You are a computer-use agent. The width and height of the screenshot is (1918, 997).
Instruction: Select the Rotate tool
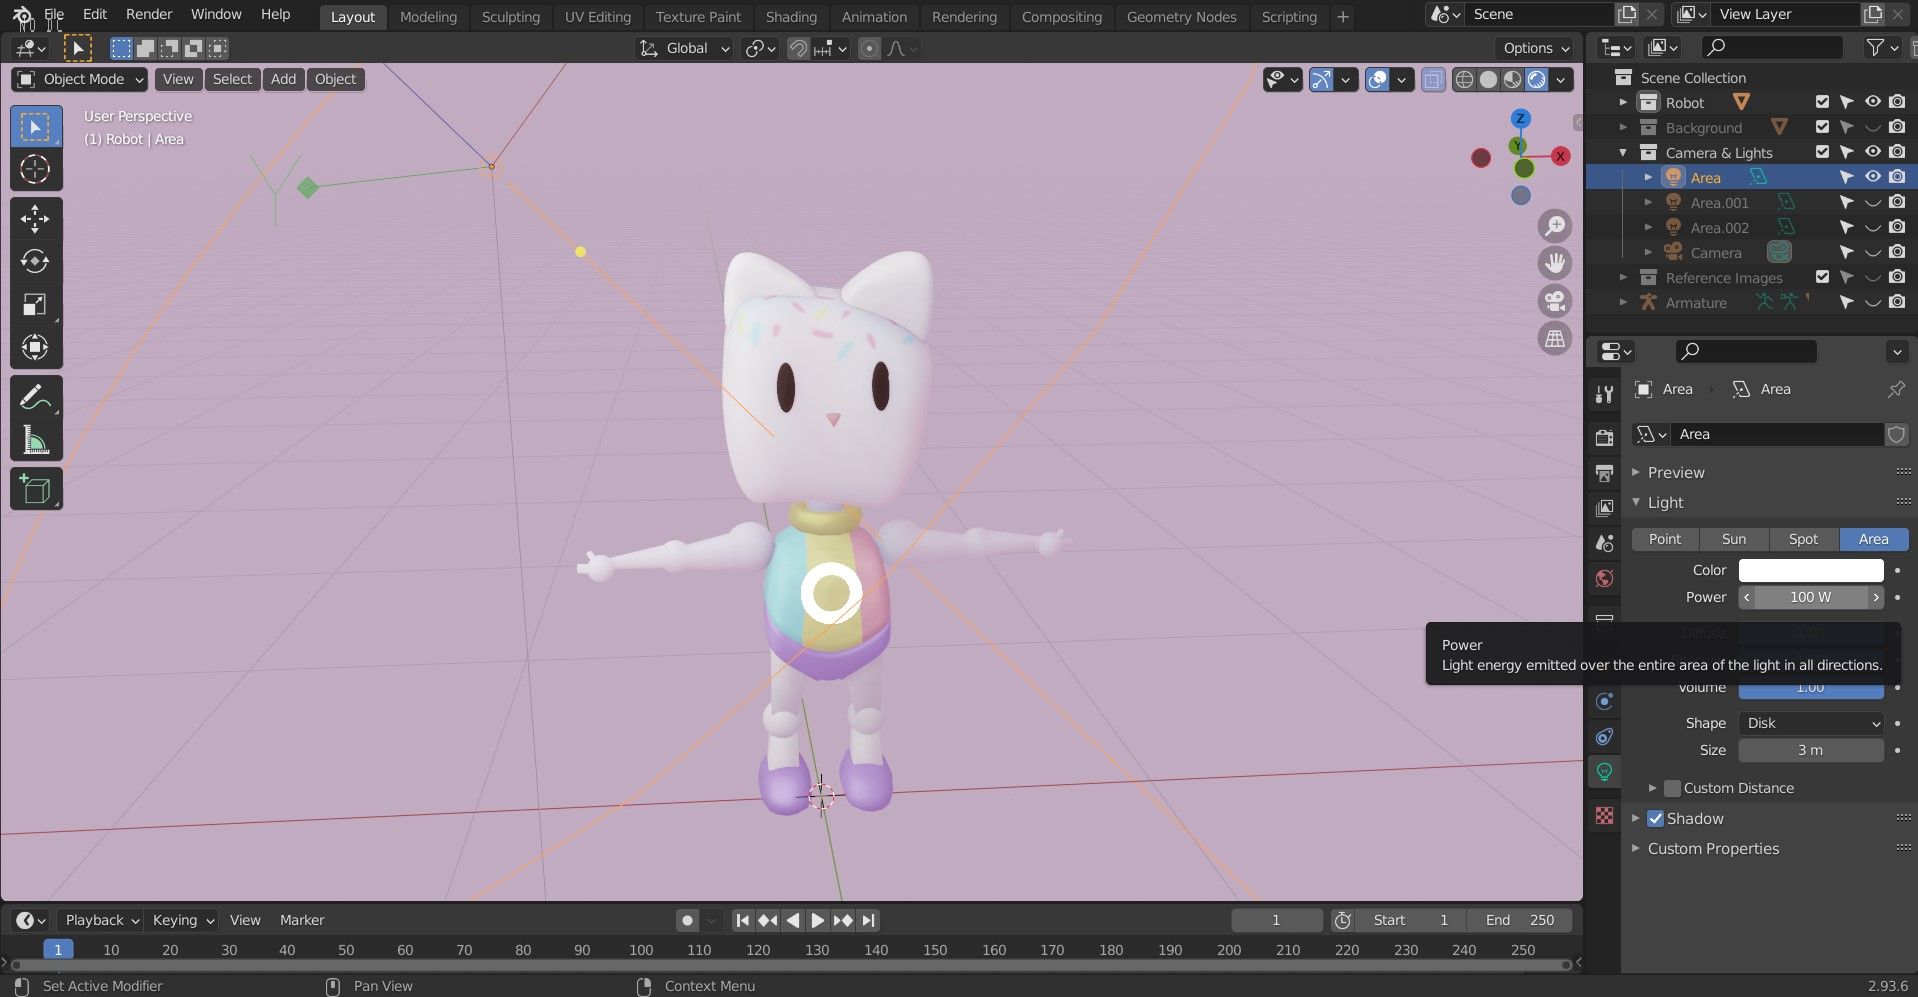[35, 261]
